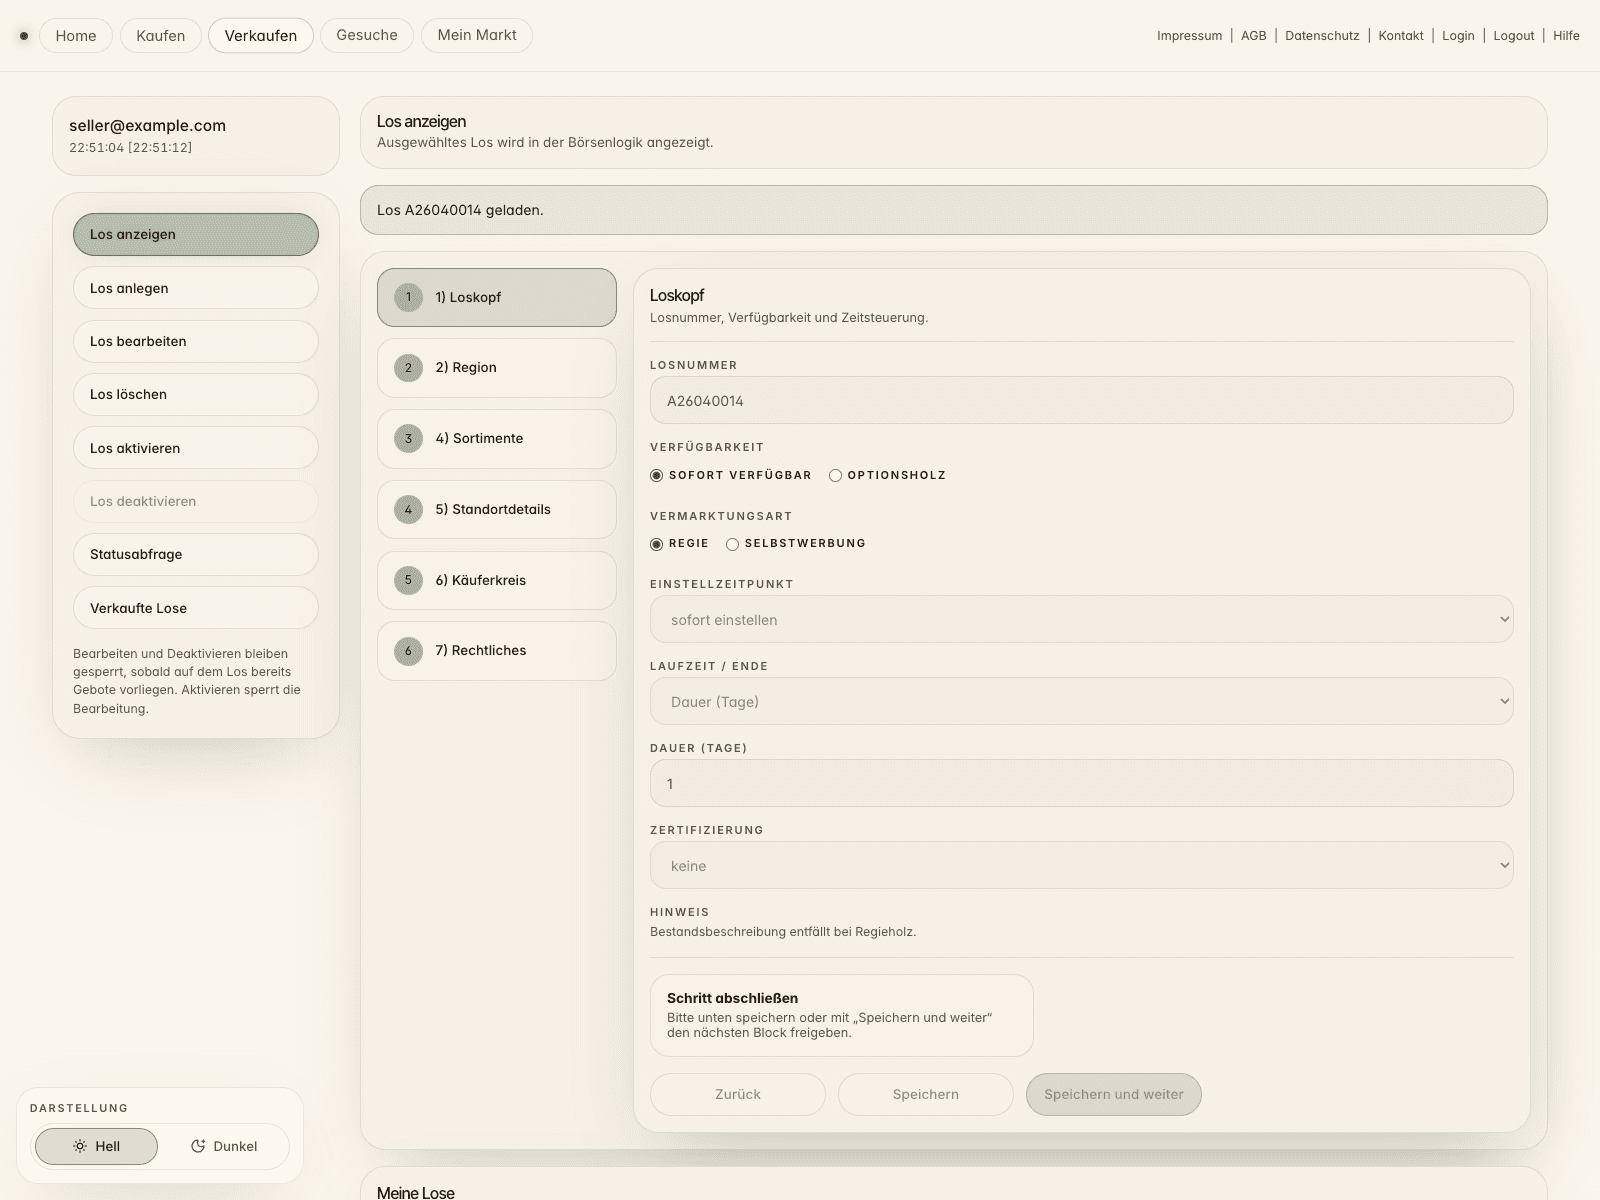Screen dimensions: 1600x1200
Task: Click Speichern und weiter button
Action: [1114, 1094]
